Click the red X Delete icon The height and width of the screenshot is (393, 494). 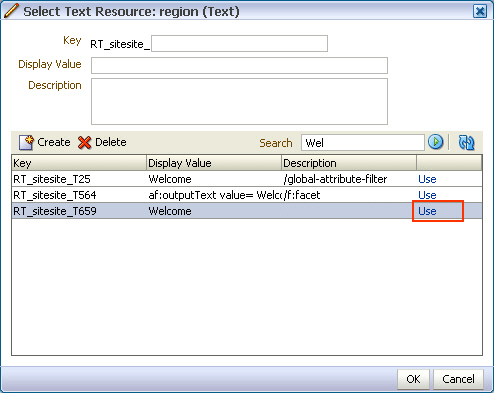(84, 143)
